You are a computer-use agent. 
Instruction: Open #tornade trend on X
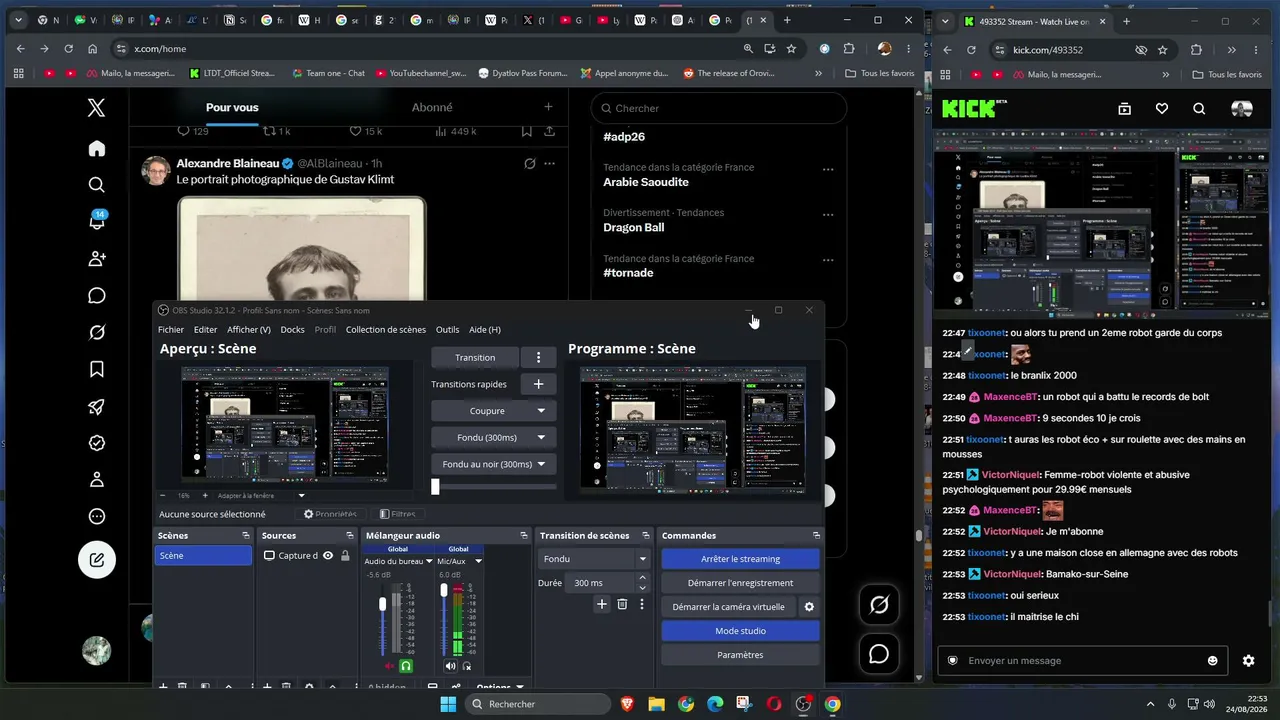point(628,273)
